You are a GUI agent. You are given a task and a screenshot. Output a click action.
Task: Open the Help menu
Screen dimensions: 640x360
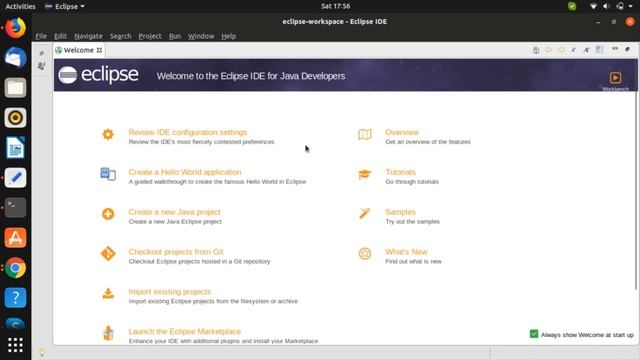pos(229,36)
